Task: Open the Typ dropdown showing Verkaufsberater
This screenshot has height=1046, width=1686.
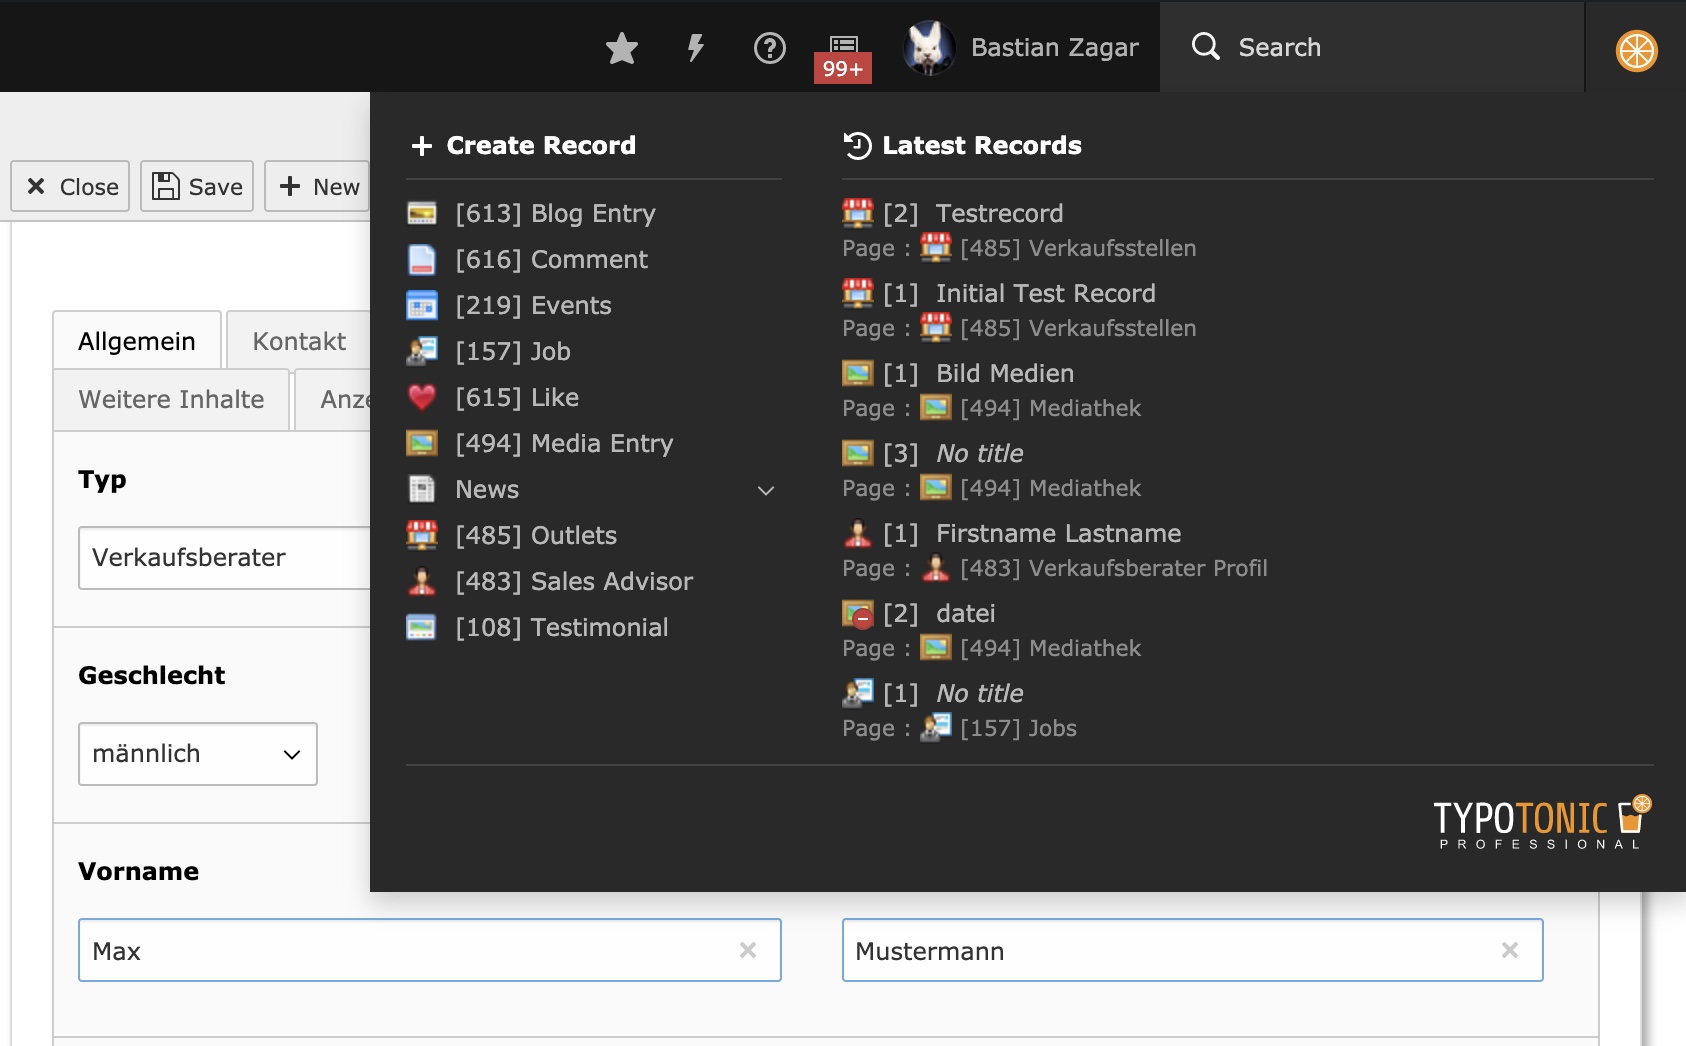Action: click(225, 558)
